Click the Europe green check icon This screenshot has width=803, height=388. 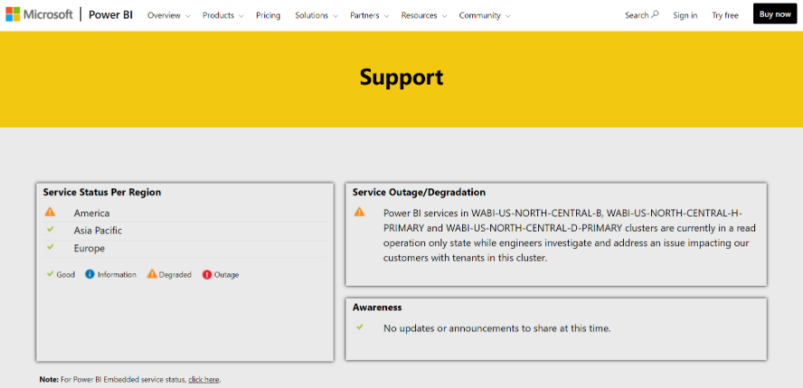click(x=50, y=247)
